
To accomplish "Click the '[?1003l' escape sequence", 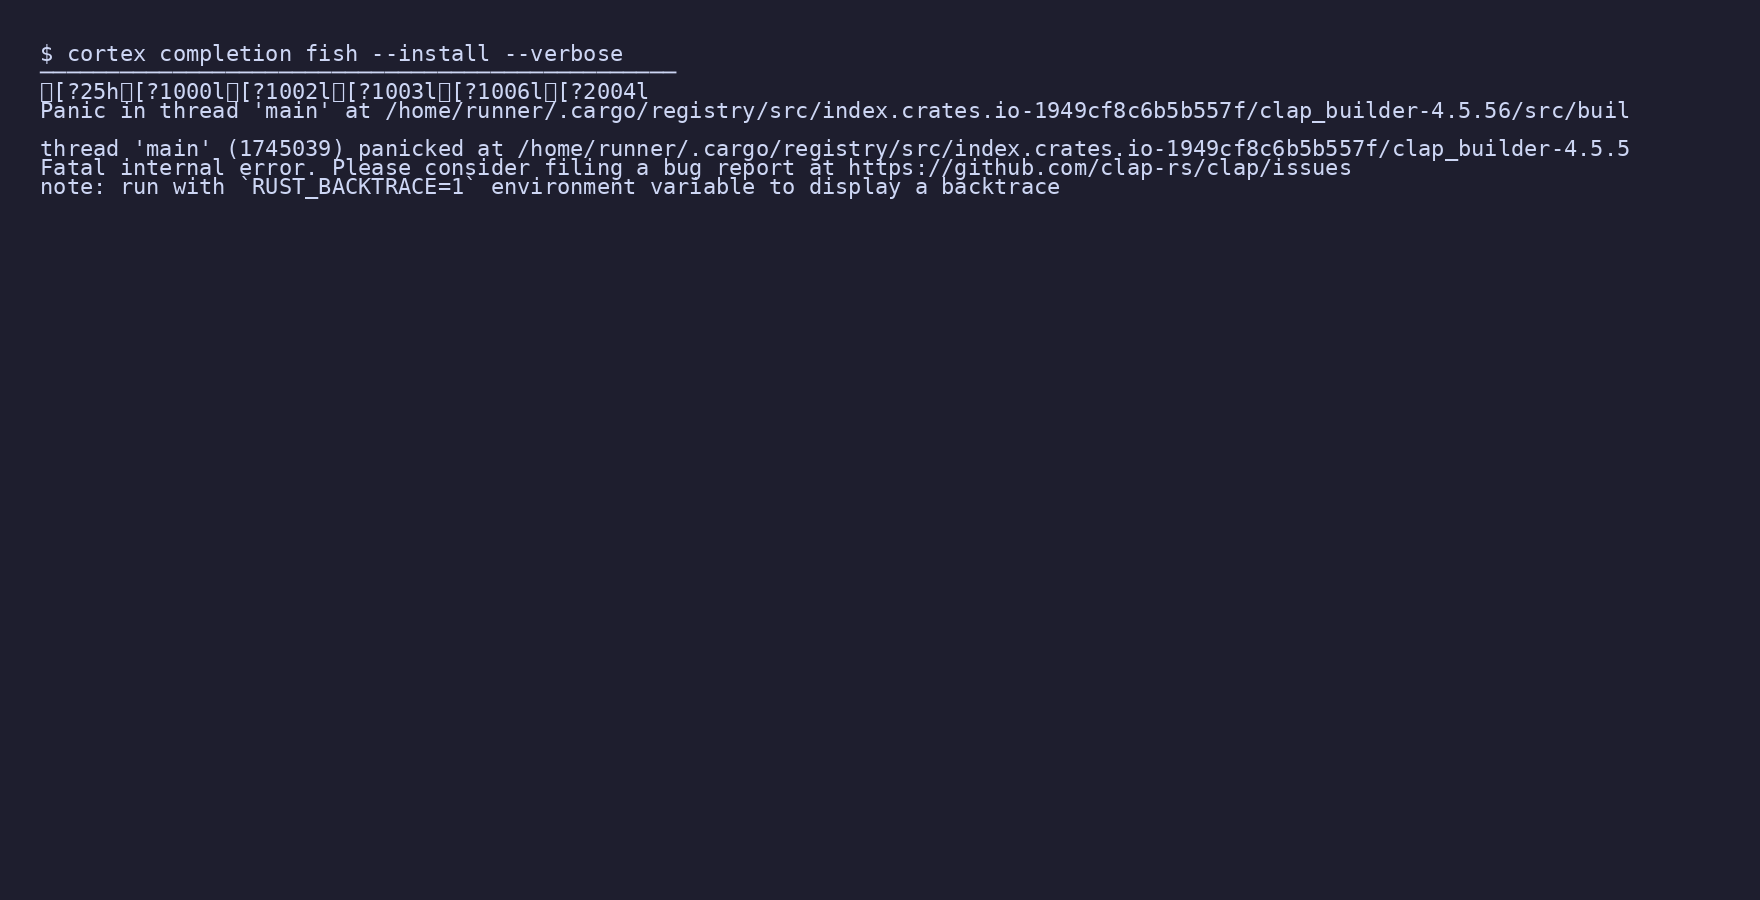I will pos(391,92).
